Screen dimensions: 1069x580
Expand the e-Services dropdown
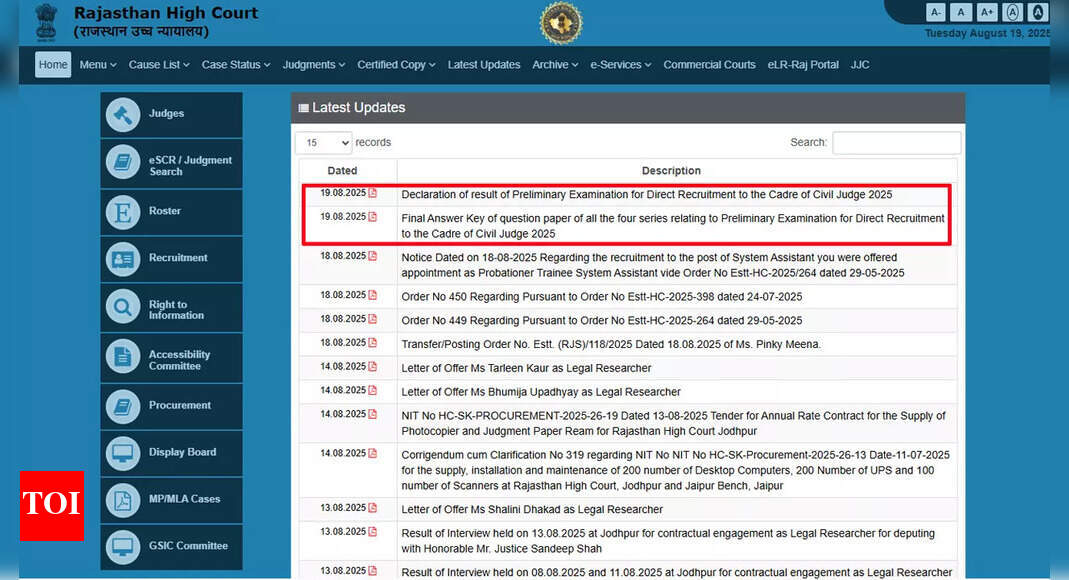[x=620, y=65]
